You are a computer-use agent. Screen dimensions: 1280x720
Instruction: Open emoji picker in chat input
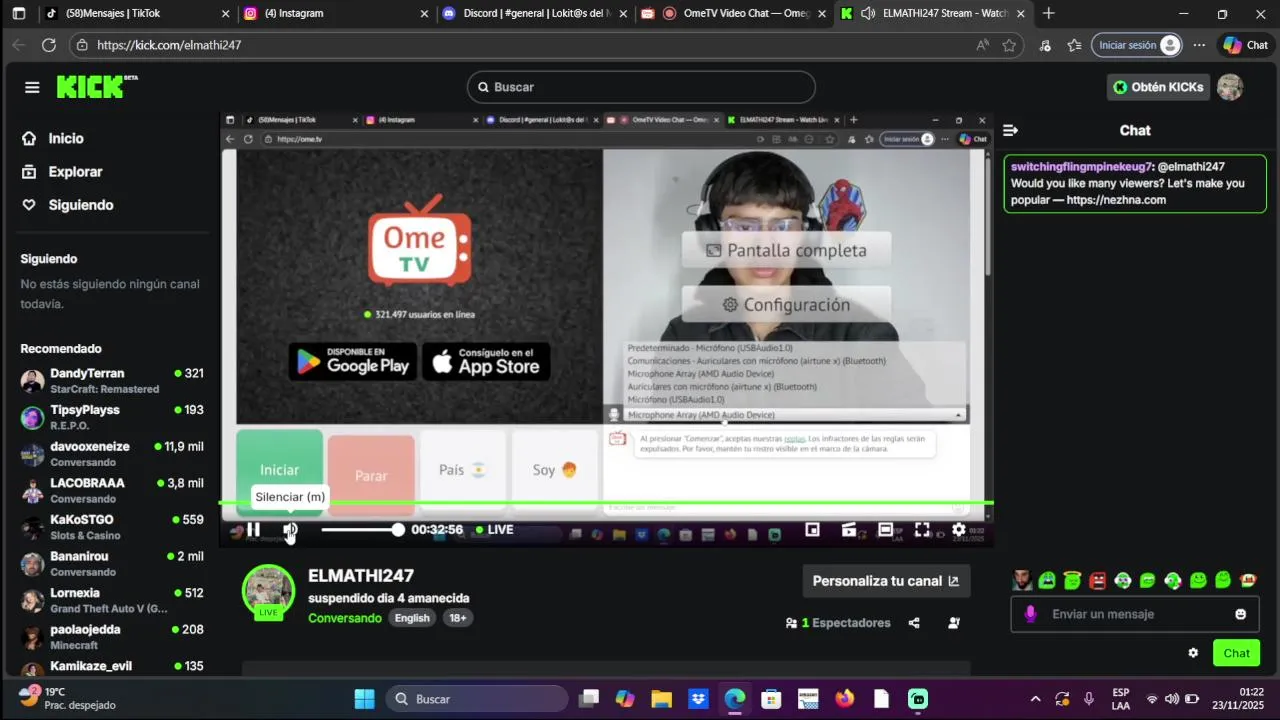(x=1241, y=614)
